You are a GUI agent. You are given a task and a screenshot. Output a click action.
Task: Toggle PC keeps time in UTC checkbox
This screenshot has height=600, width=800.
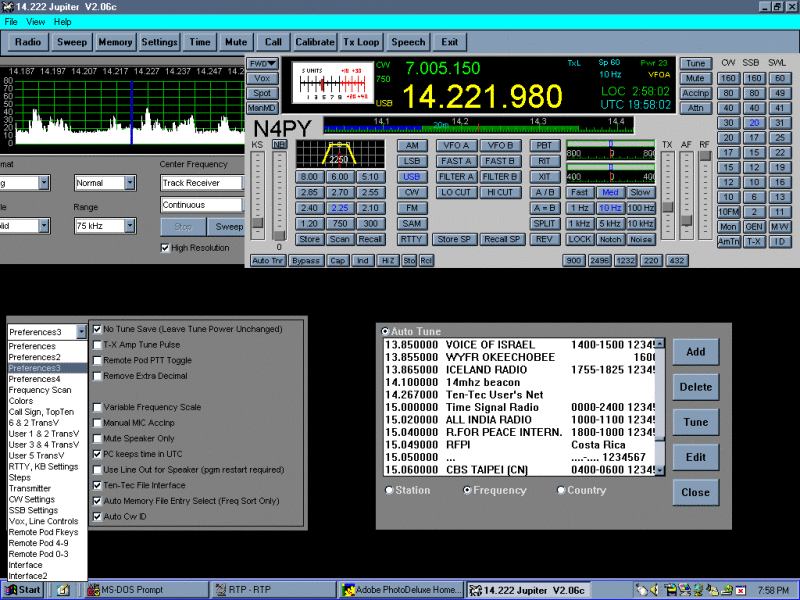(x=97, y=454)
